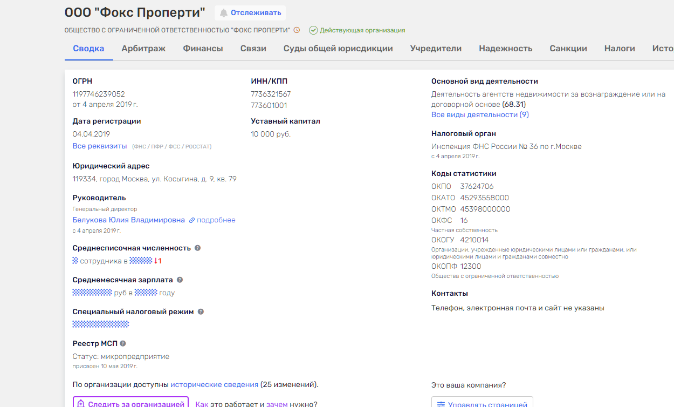Click the clock icon after full company name
This screenshot has width=674, height=407.
pyautogui.click(x=297, y=30)
